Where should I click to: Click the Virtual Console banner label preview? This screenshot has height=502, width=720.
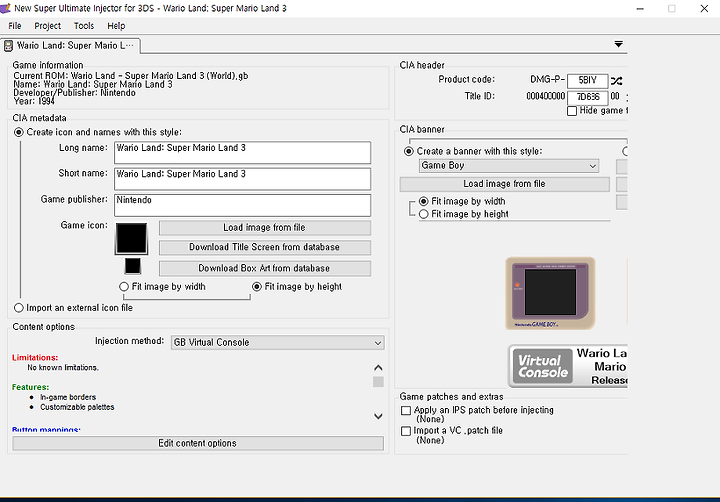[x=568, y=366]
